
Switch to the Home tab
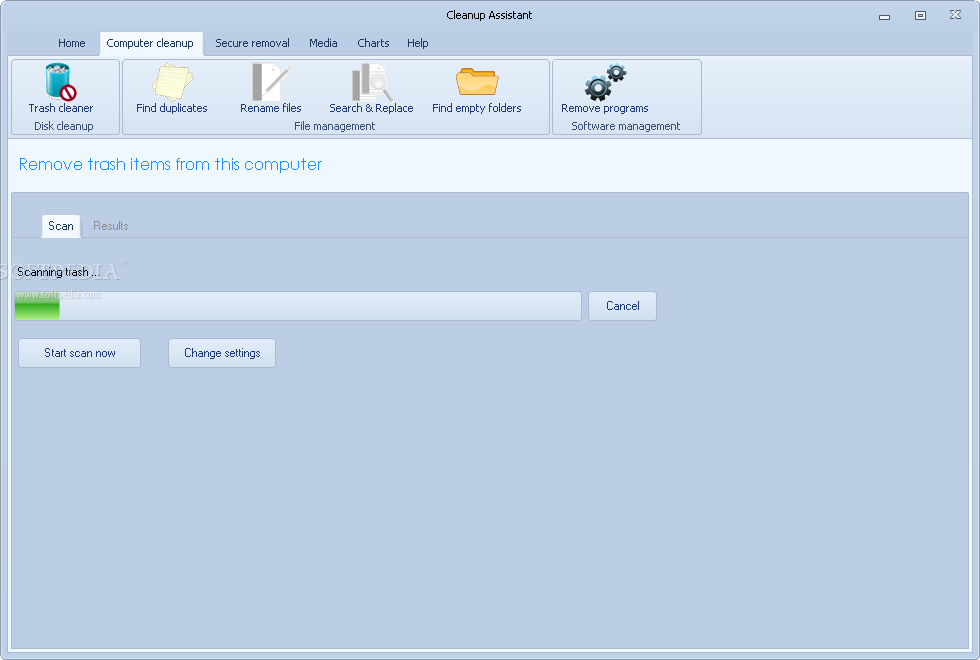pos(72,43)
